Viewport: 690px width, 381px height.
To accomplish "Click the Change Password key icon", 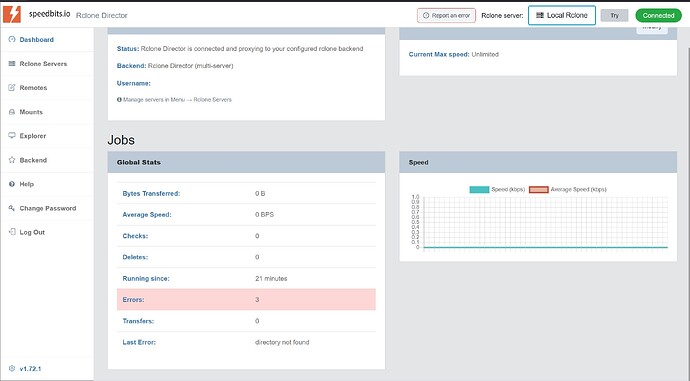I will [x=12, y=208].
